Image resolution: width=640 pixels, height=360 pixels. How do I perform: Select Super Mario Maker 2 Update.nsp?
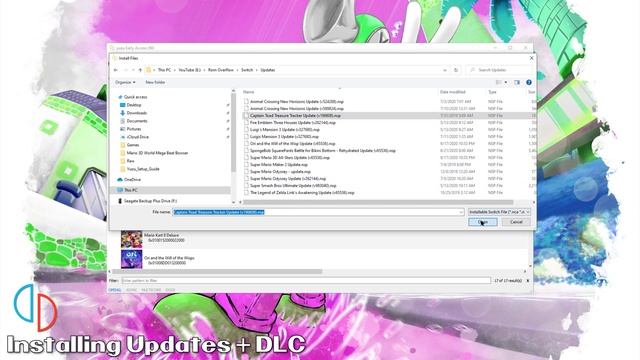point(278,165)
